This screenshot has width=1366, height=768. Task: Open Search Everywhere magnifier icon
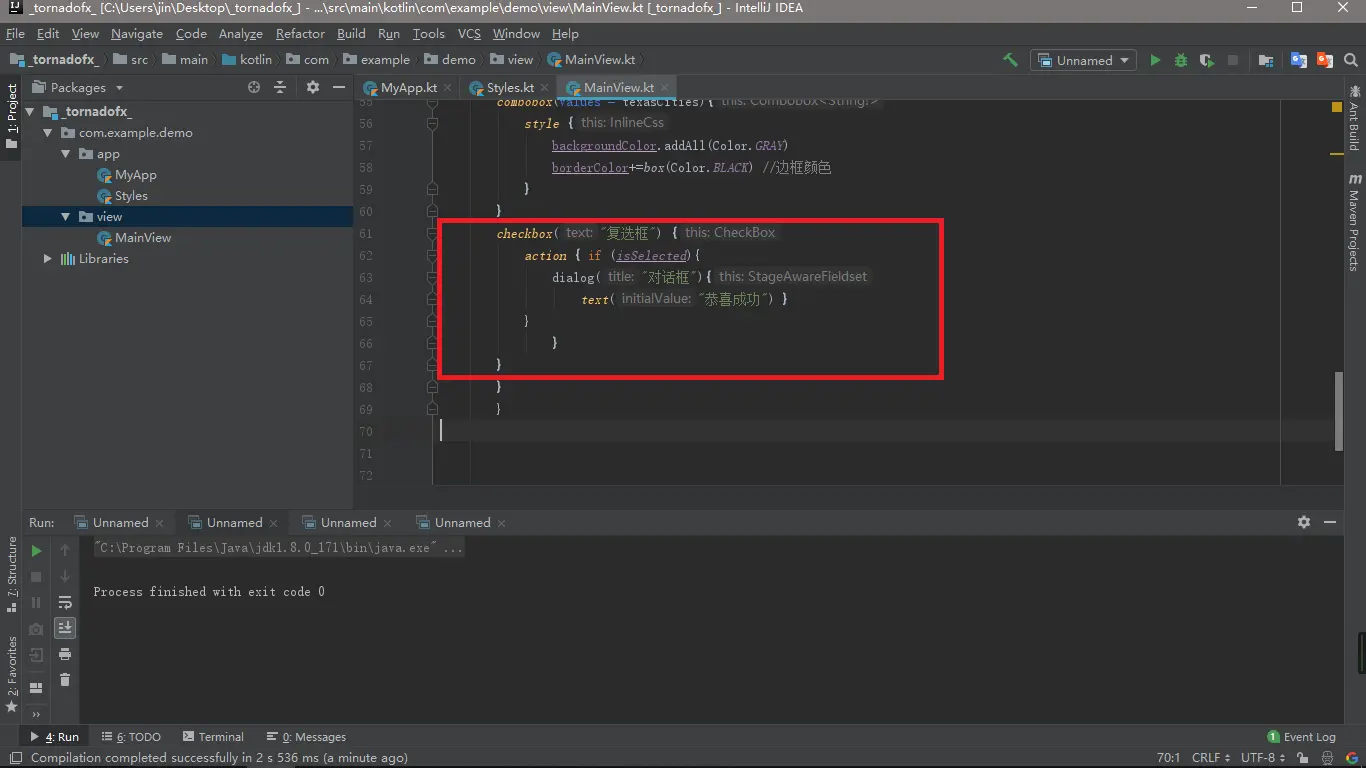(1351, 60)
